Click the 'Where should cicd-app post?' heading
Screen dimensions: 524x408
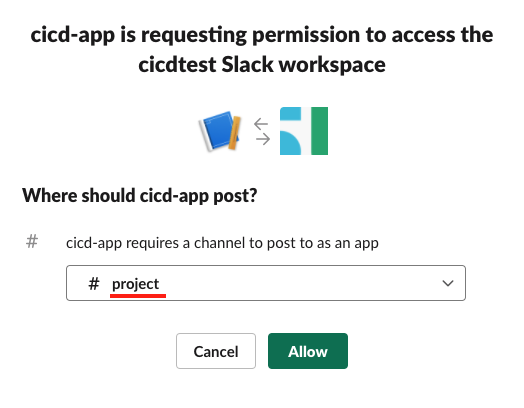click(x=140, y=195)
